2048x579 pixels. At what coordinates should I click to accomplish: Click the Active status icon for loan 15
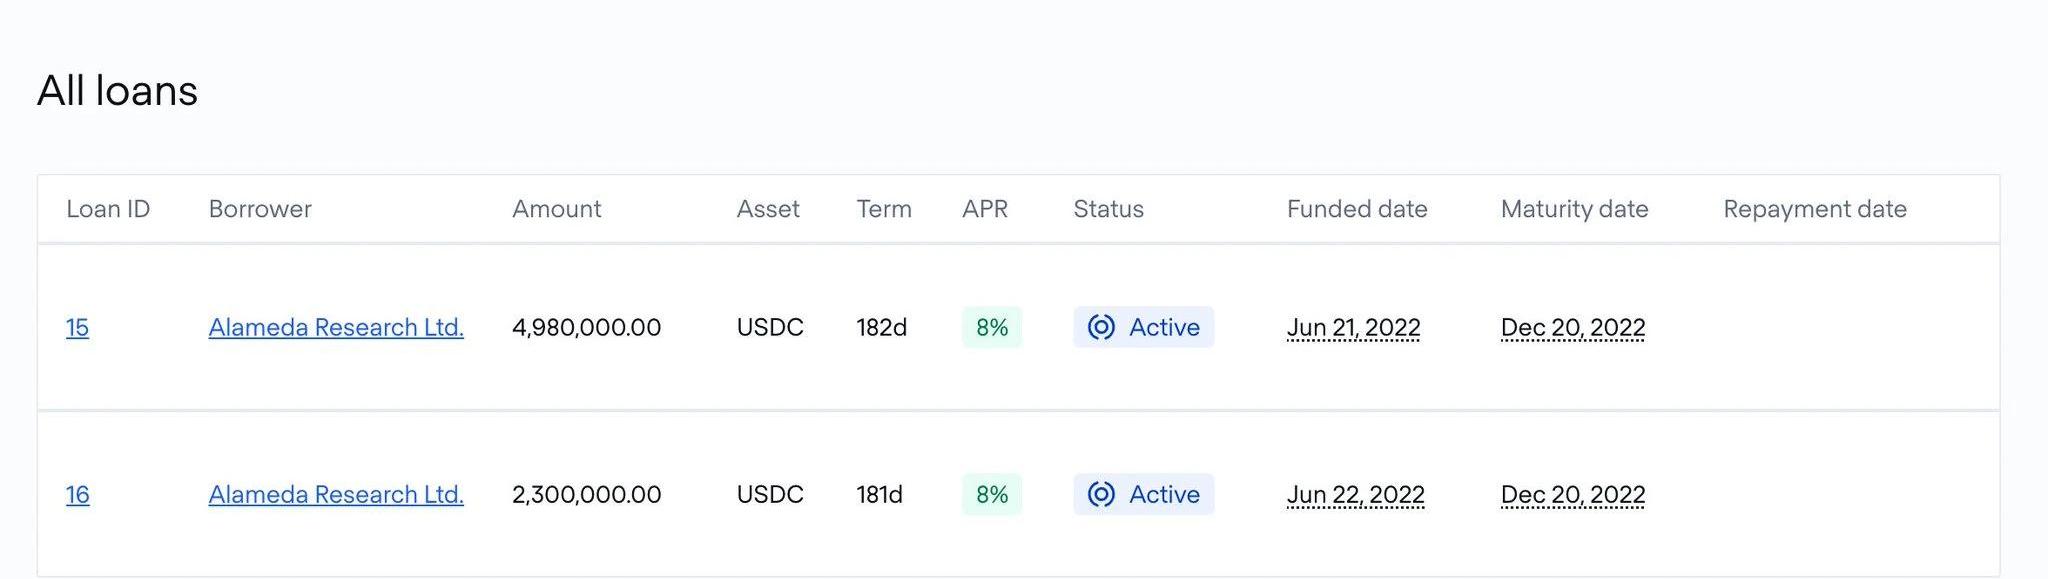pyautogui.click(x=1101, y=327)
